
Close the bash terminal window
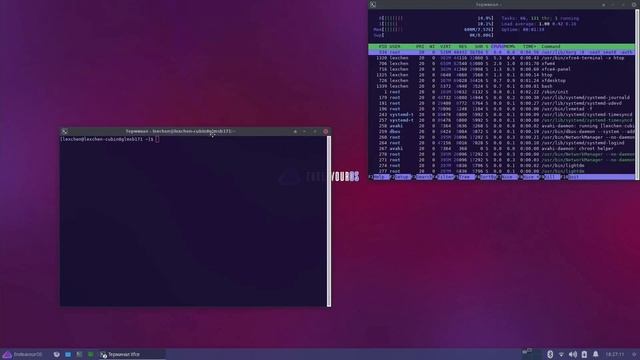click(x=325, y=131)
